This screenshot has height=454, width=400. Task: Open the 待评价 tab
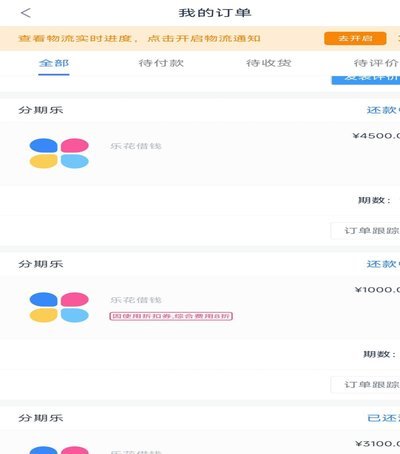[376, 63]
